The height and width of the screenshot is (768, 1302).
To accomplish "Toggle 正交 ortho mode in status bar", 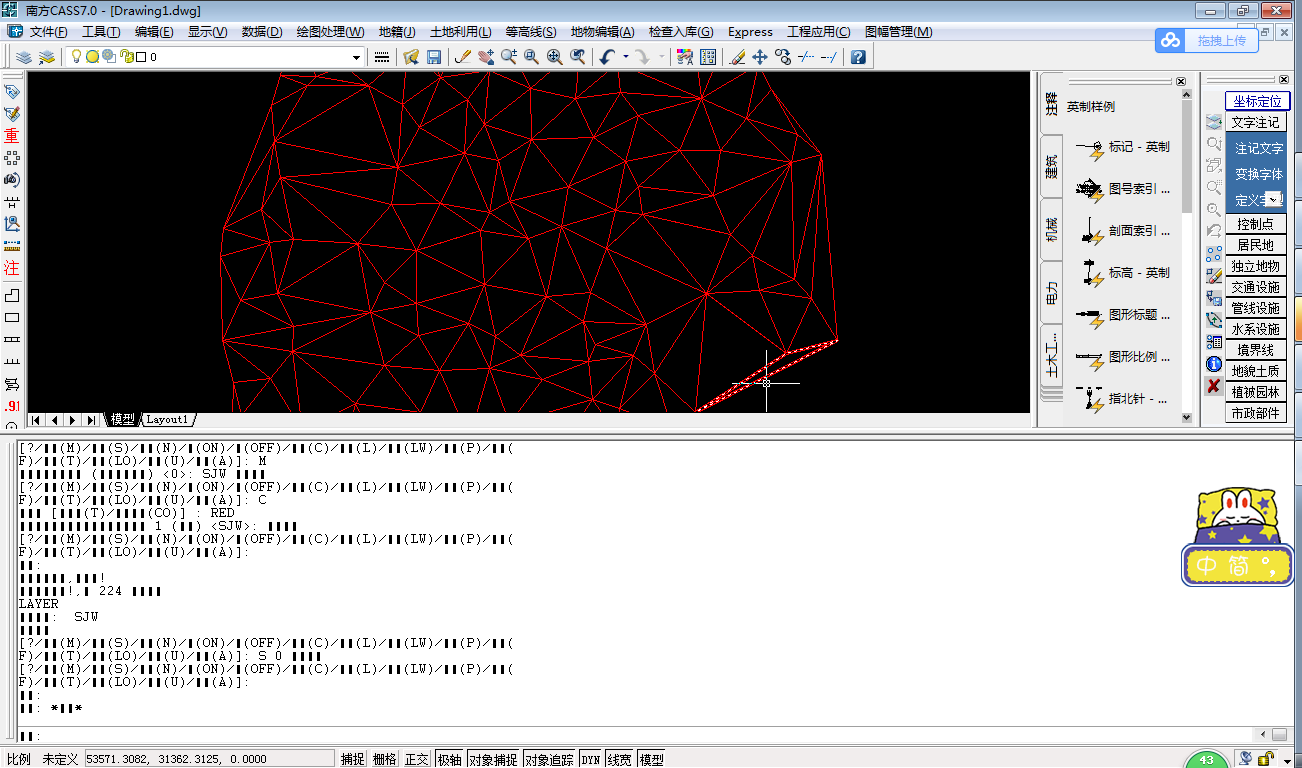I will coord(416,759).
